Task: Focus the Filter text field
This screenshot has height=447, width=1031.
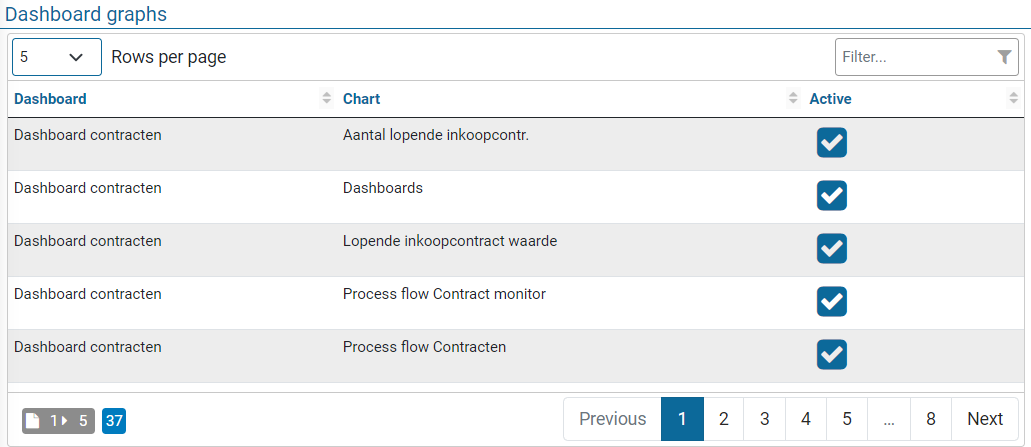Action: (x=914, y=58)
